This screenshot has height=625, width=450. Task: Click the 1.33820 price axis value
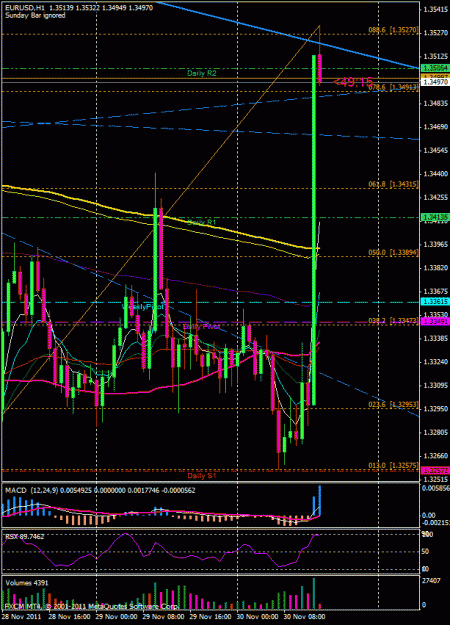click(x=436, y=267)
